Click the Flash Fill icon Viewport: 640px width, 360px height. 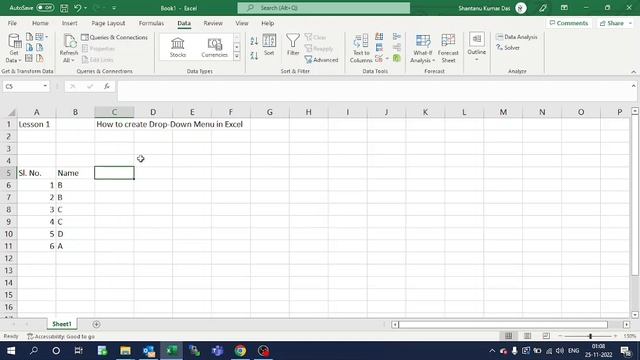379,37
